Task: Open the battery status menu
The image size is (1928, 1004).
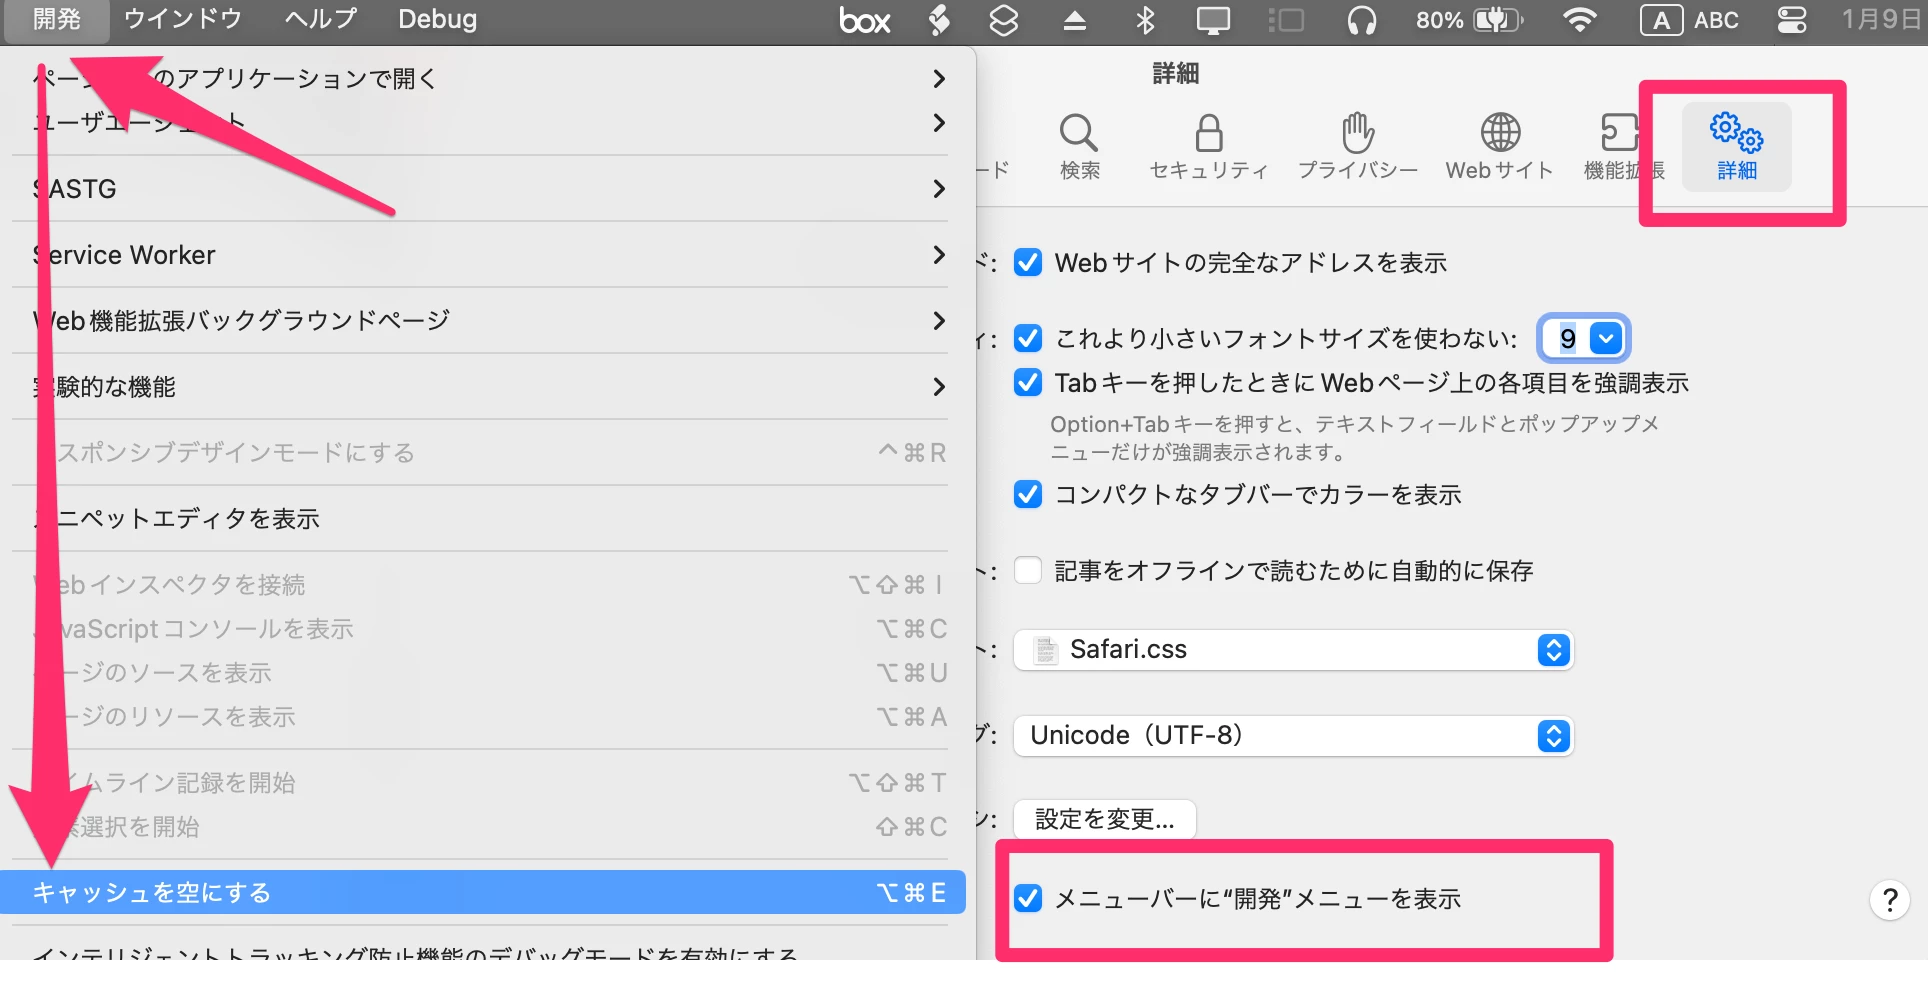Action: [1469, 20]
